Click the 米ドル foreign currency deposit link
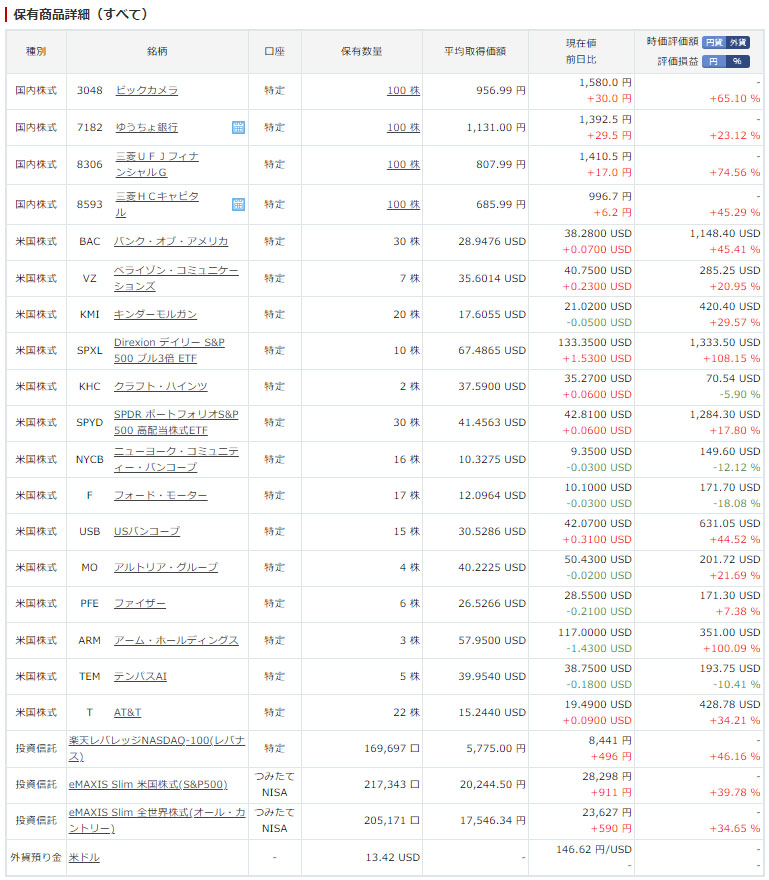Image resolution: width=769 pixels, height=880 pixels. (x=84, y=857)
